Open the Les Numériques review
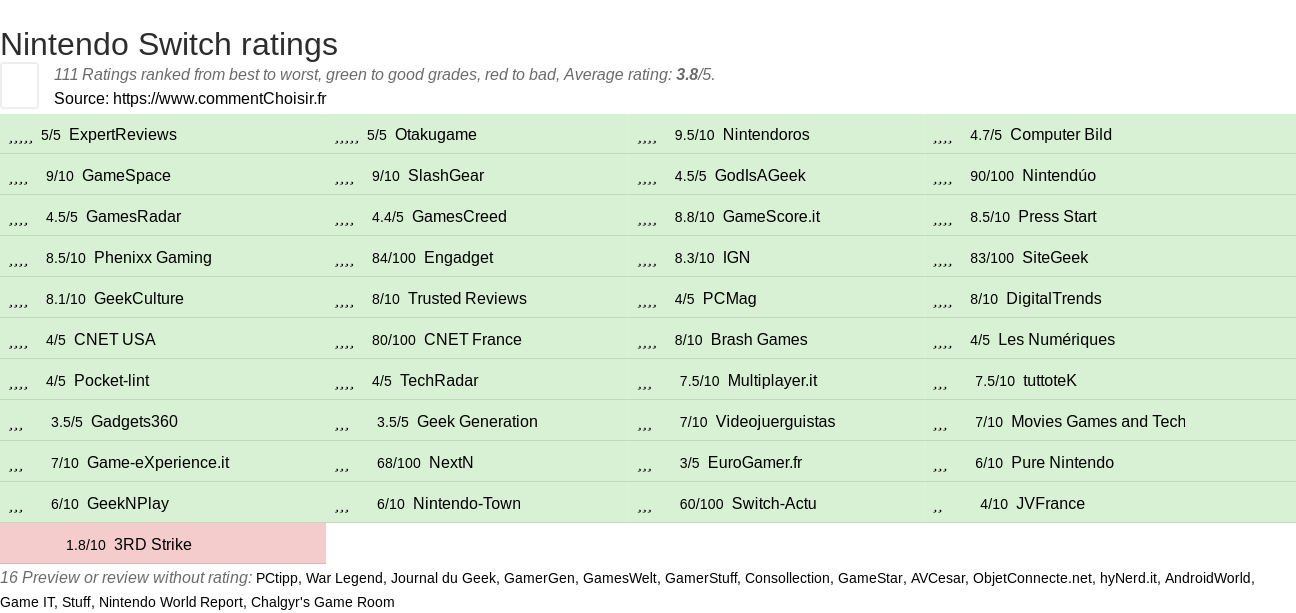The image size is (1296, 613). (1056, 340)
